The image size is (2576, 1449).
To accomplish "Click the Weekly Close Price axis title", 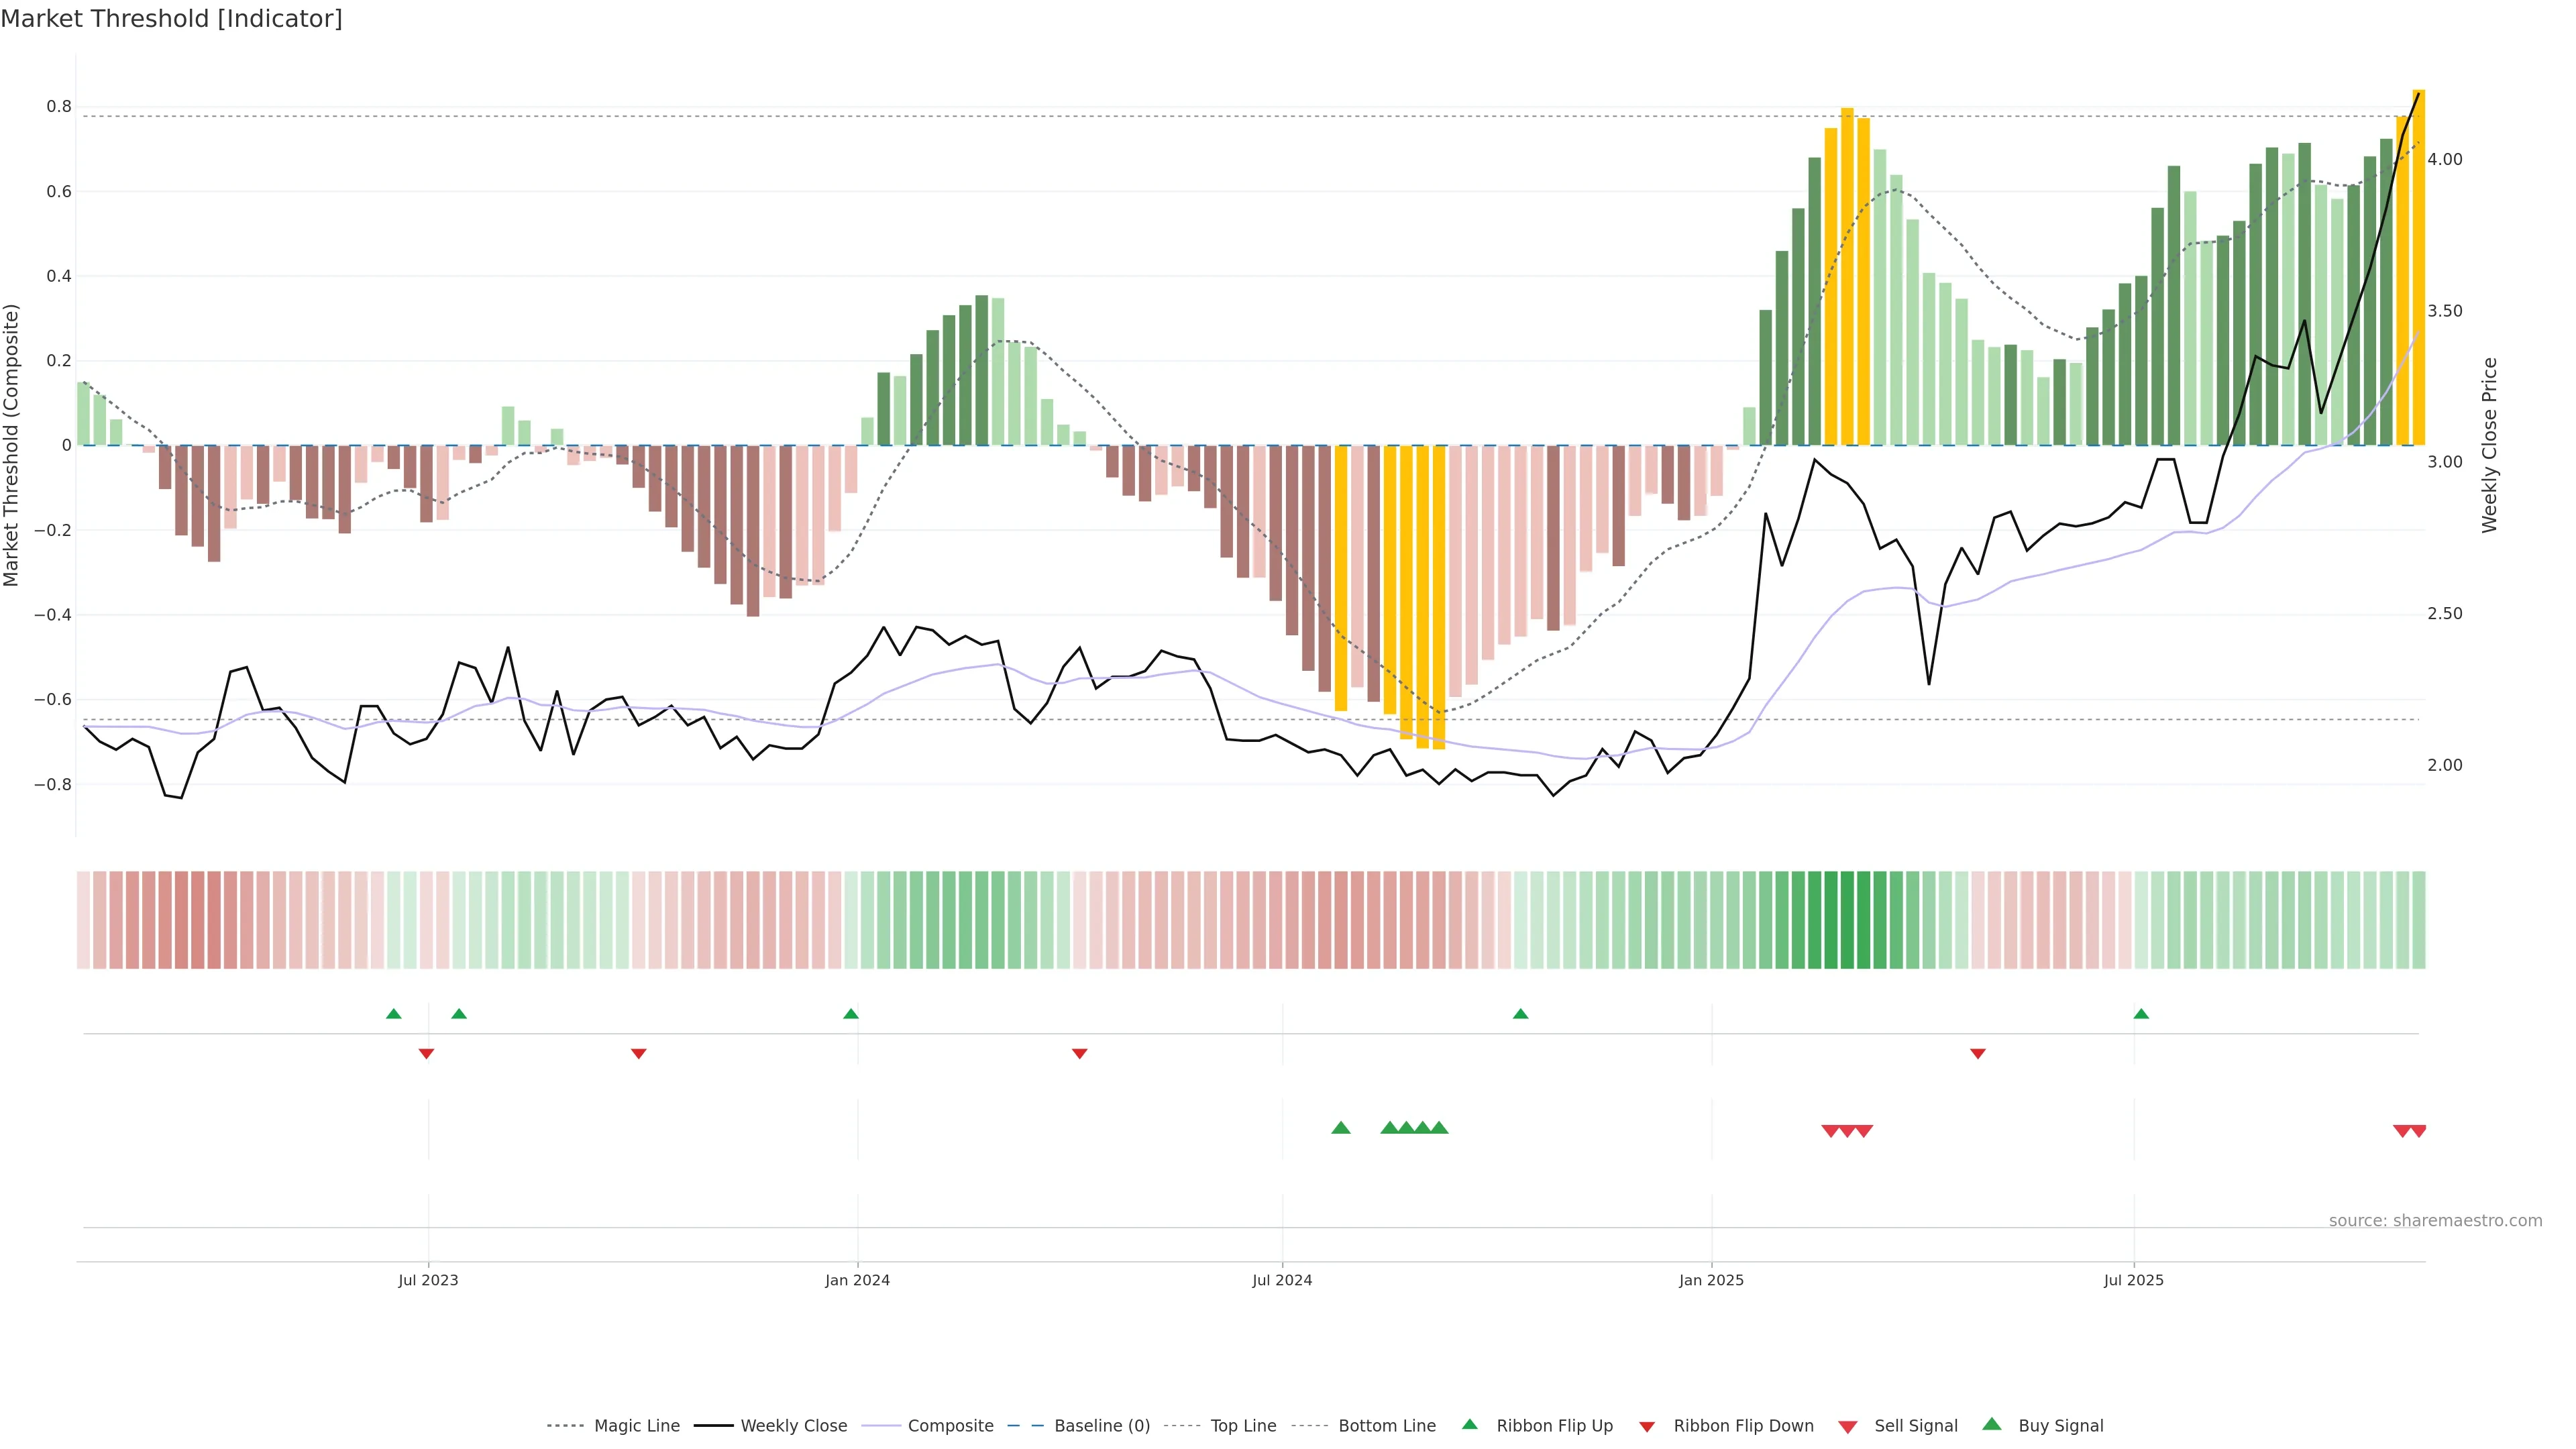I will (x=2489, y=445).
